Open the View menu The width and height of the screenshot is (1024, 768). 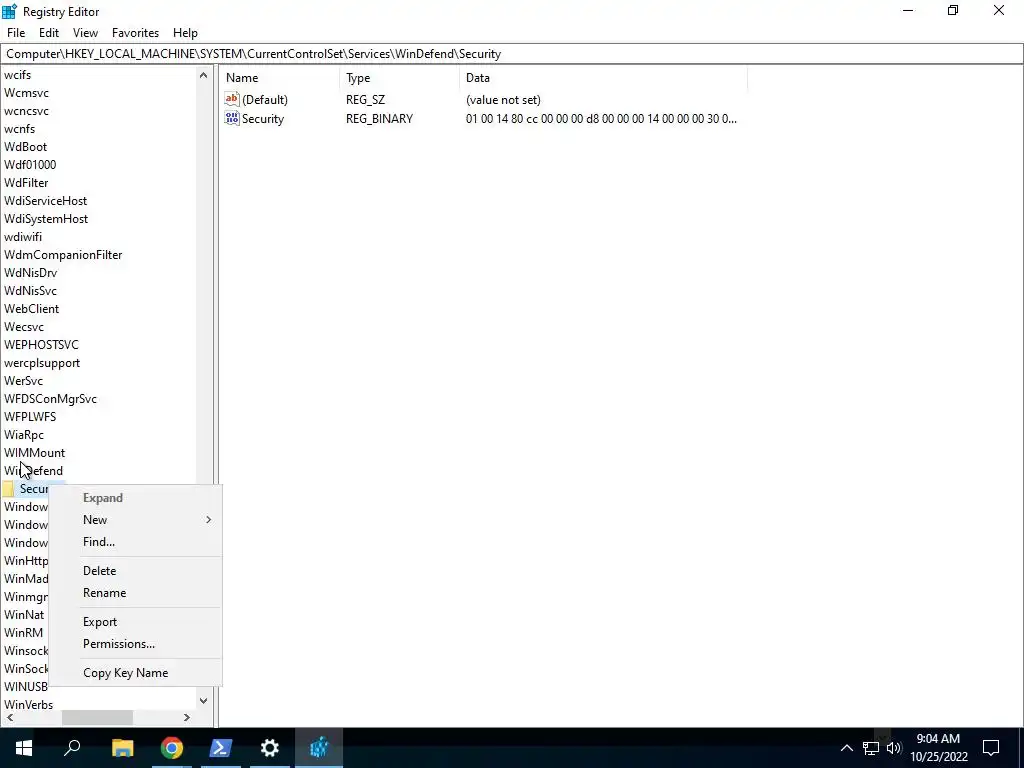pos(86,33)
